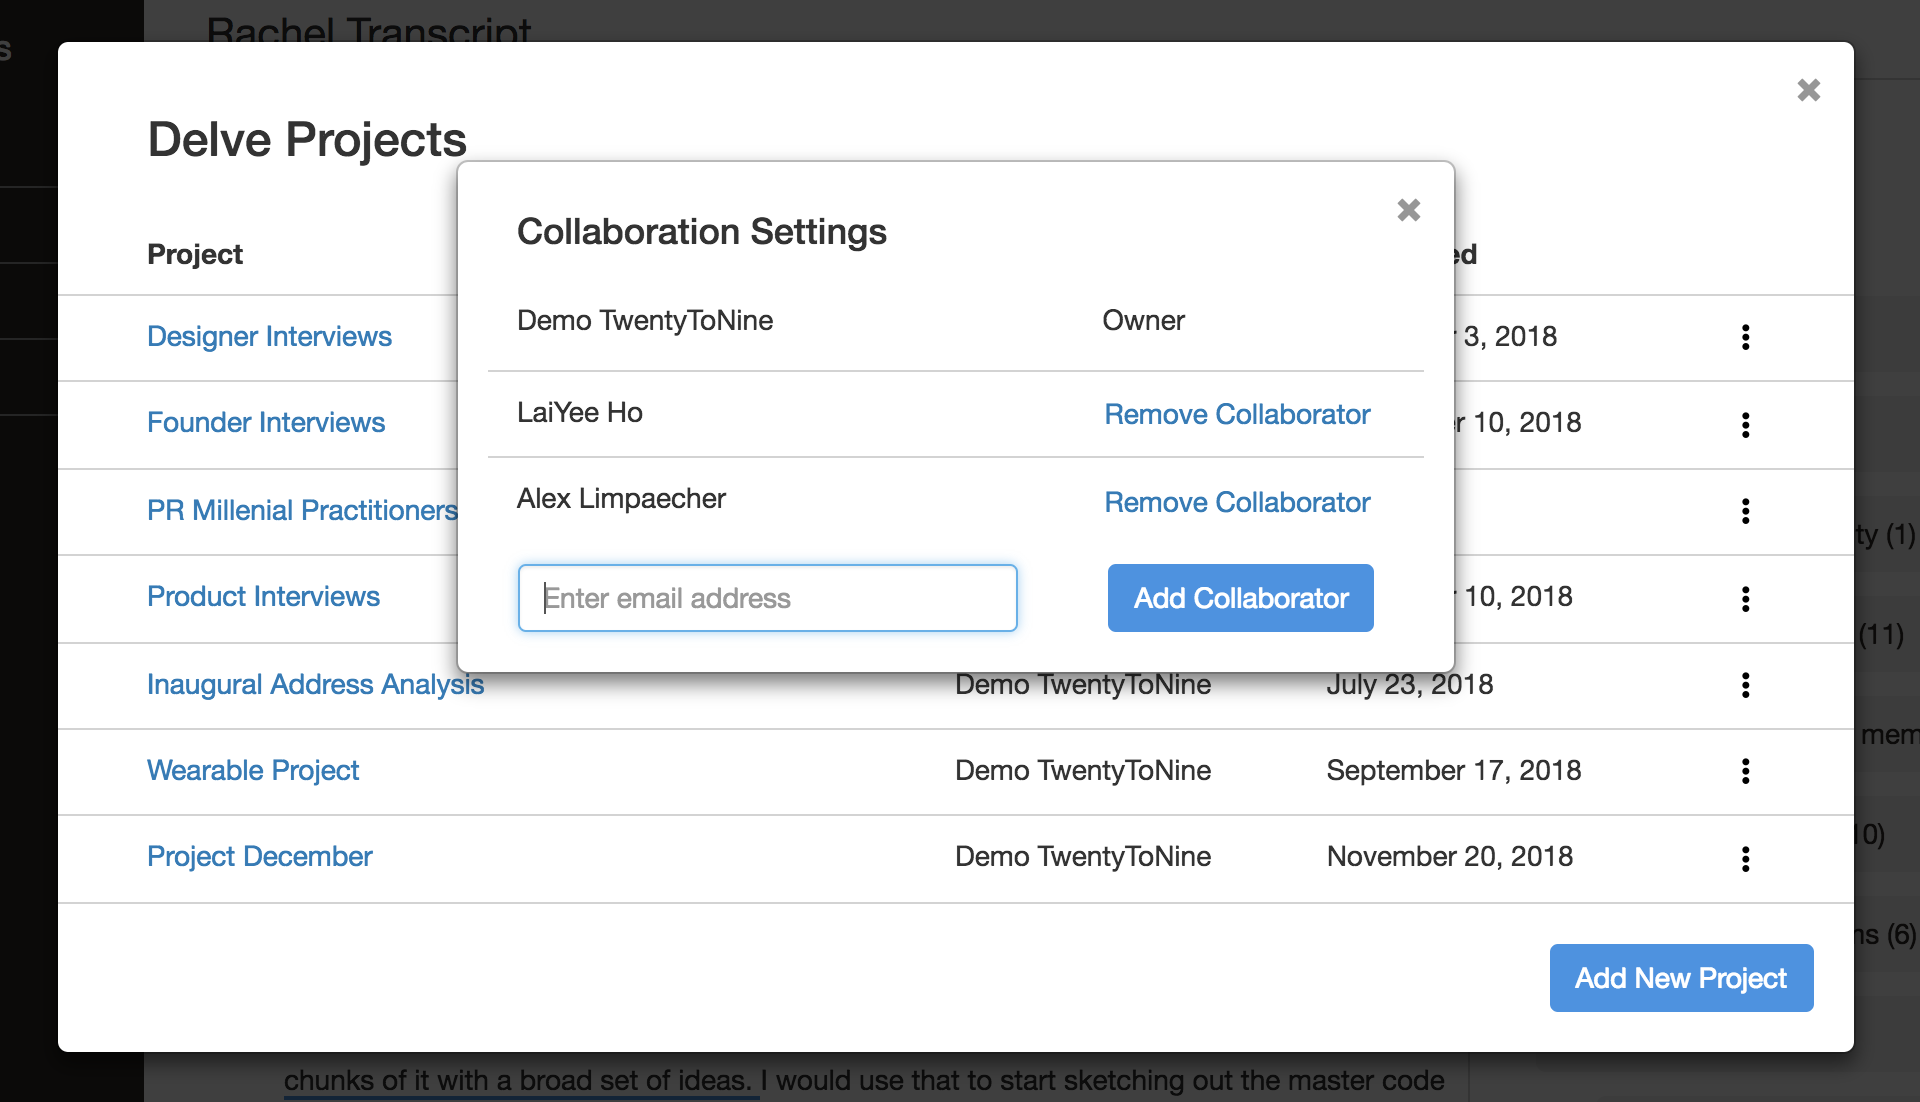Open the Inaugural Address Analysis project
1920x1102 pixels.
click(x=315, y=685)
